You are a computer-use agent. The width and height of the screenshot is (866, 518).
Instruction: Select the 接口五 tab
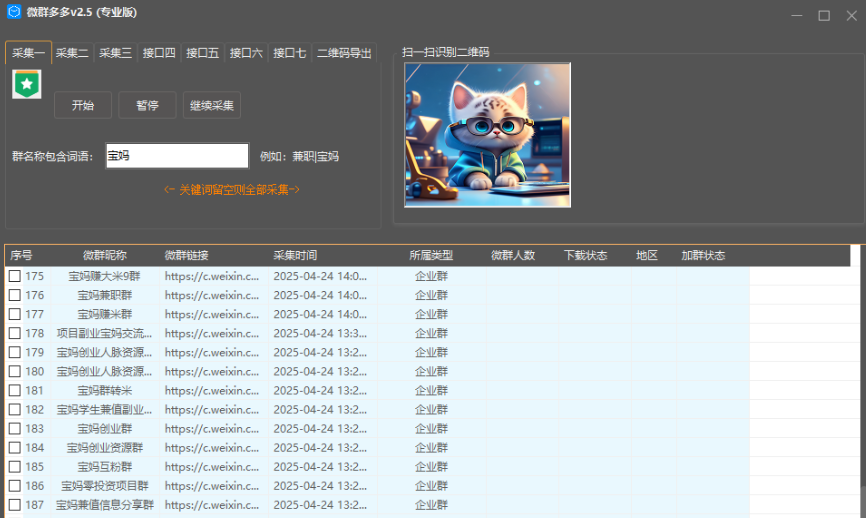pos(202,53)
